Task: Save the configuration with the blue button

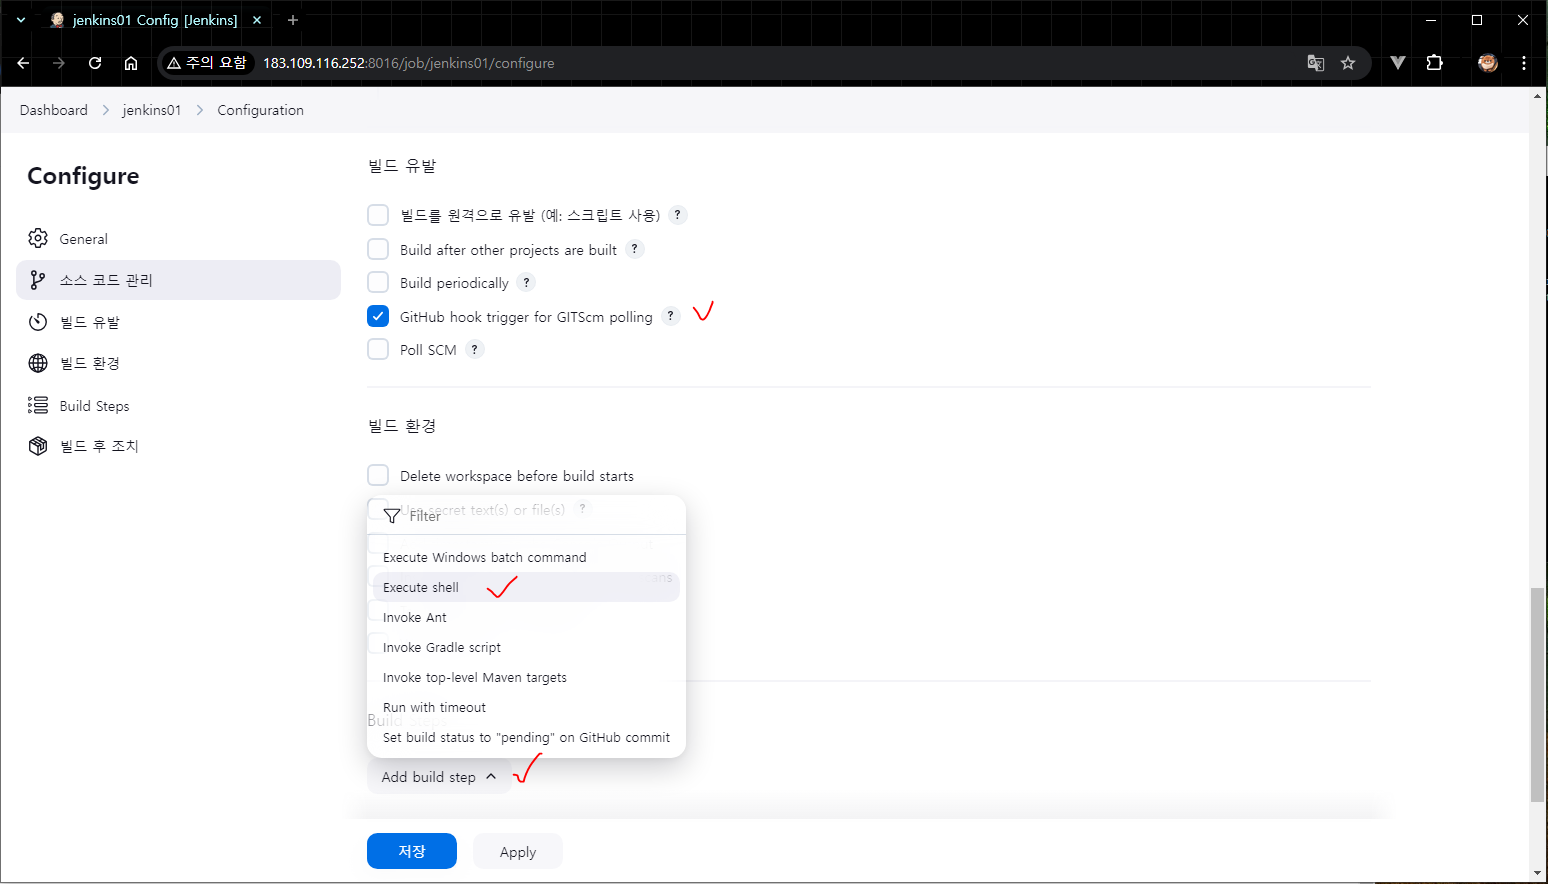Action: coord(412,851)
